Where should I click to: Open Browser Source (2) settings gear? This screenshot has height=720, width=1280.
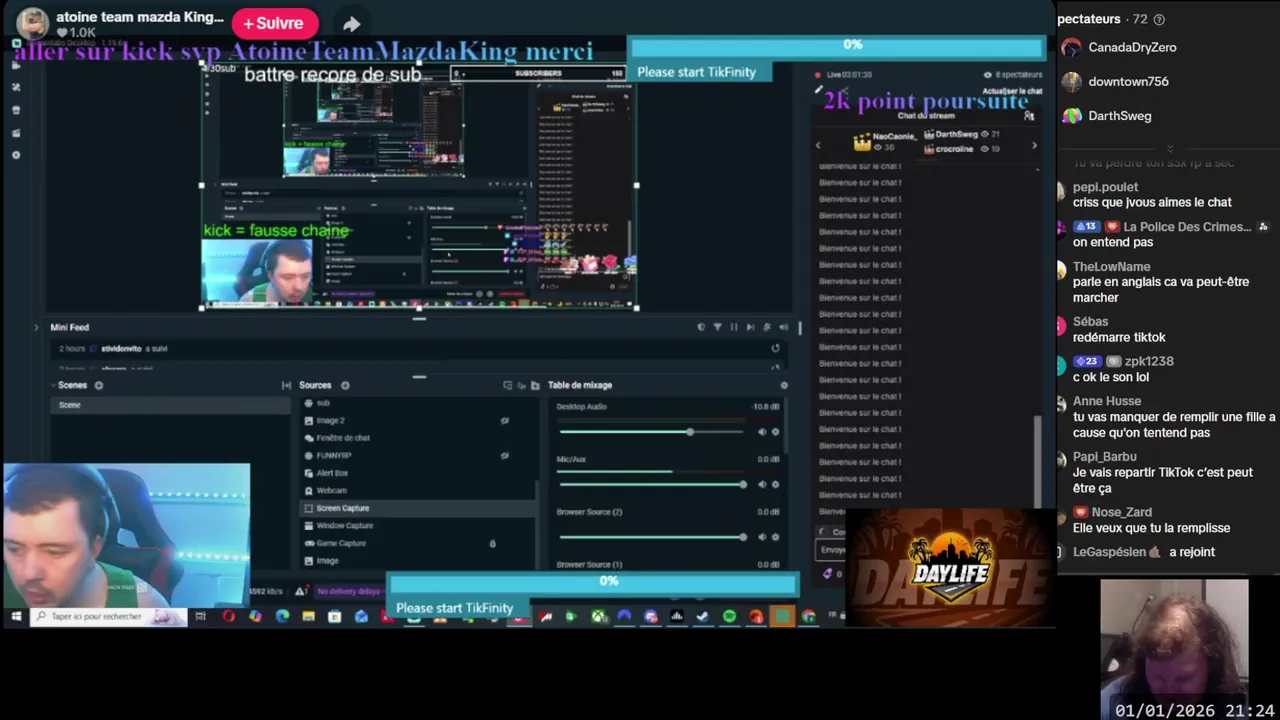pyautogui.click(x=775, y=537)
